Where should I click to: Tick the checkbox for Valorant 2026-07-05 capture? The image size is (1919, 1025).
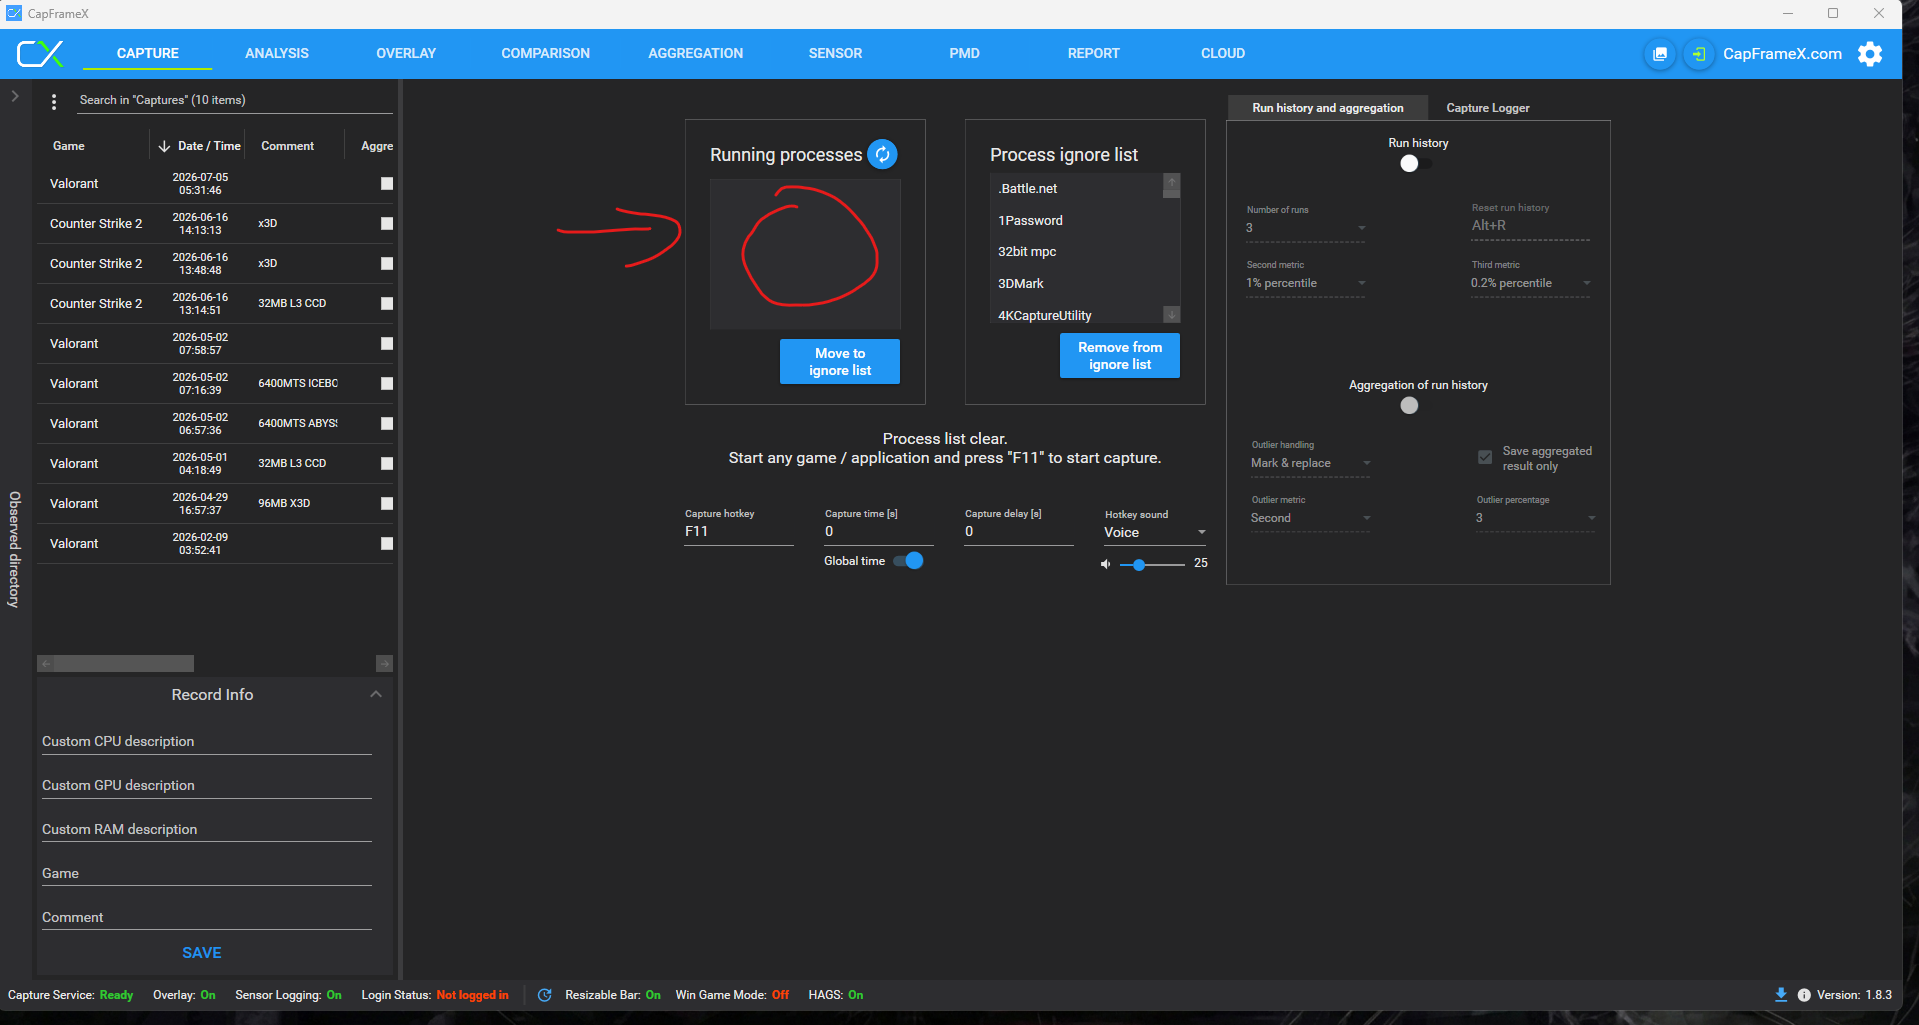387,184
